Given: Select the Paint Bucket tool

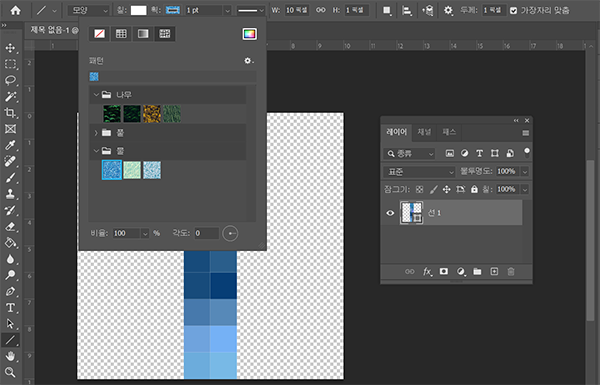Looking at the screenshot, I should [10, 243].
